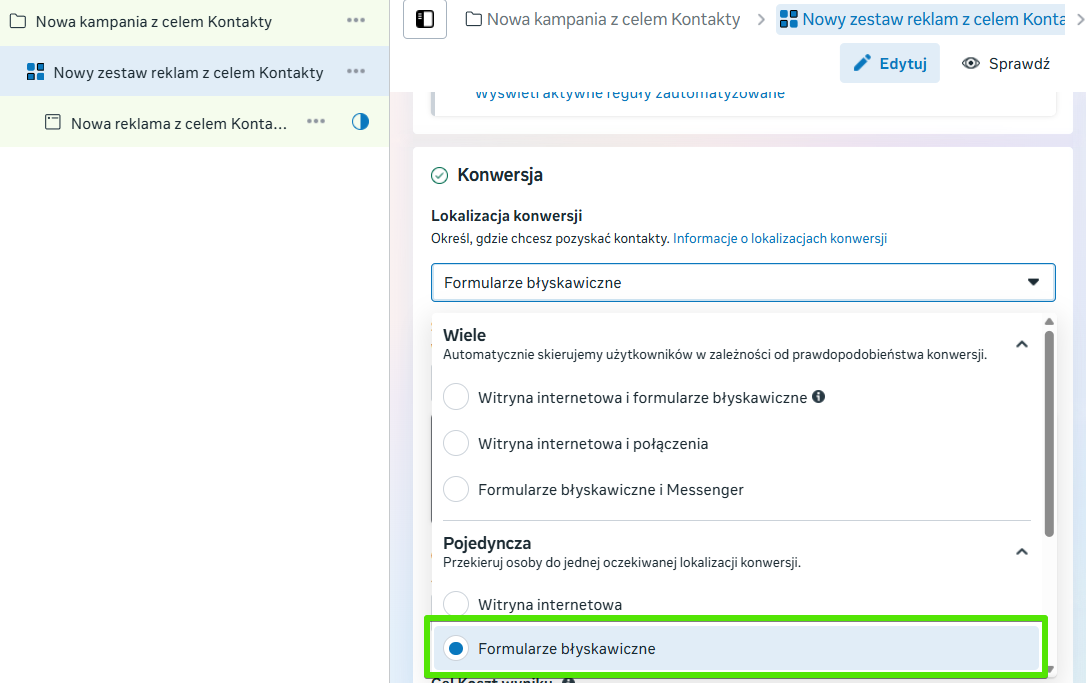Click the Edytuj button
This screenshot has width=1086, height=683.
[889, 64]
